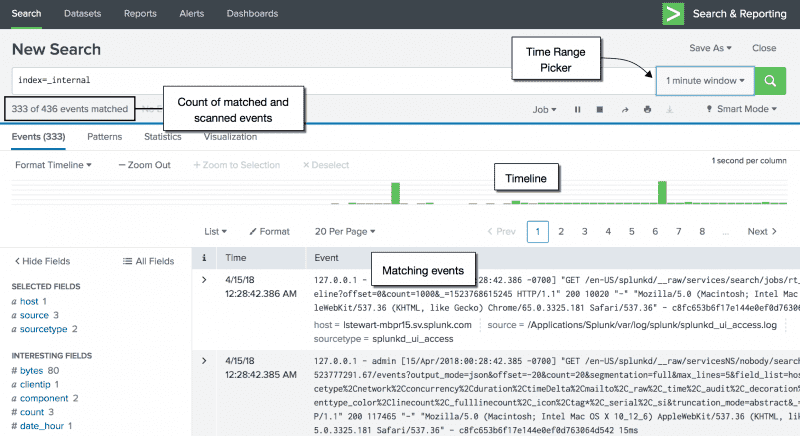Open the time range picker dropdown

705,81
